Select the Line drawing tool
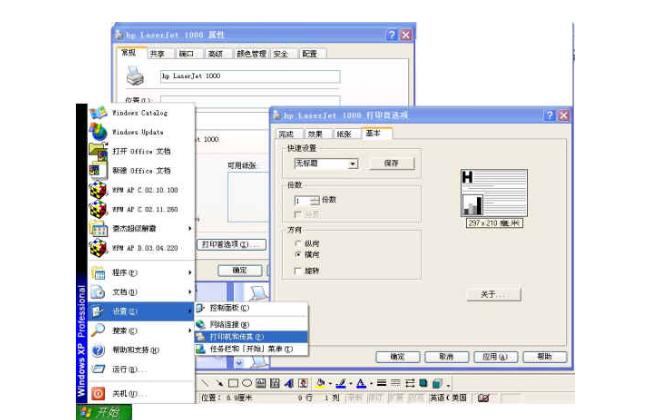Image resolution: width=652 pixels, height=420 pixels. [x=205, y=383]
